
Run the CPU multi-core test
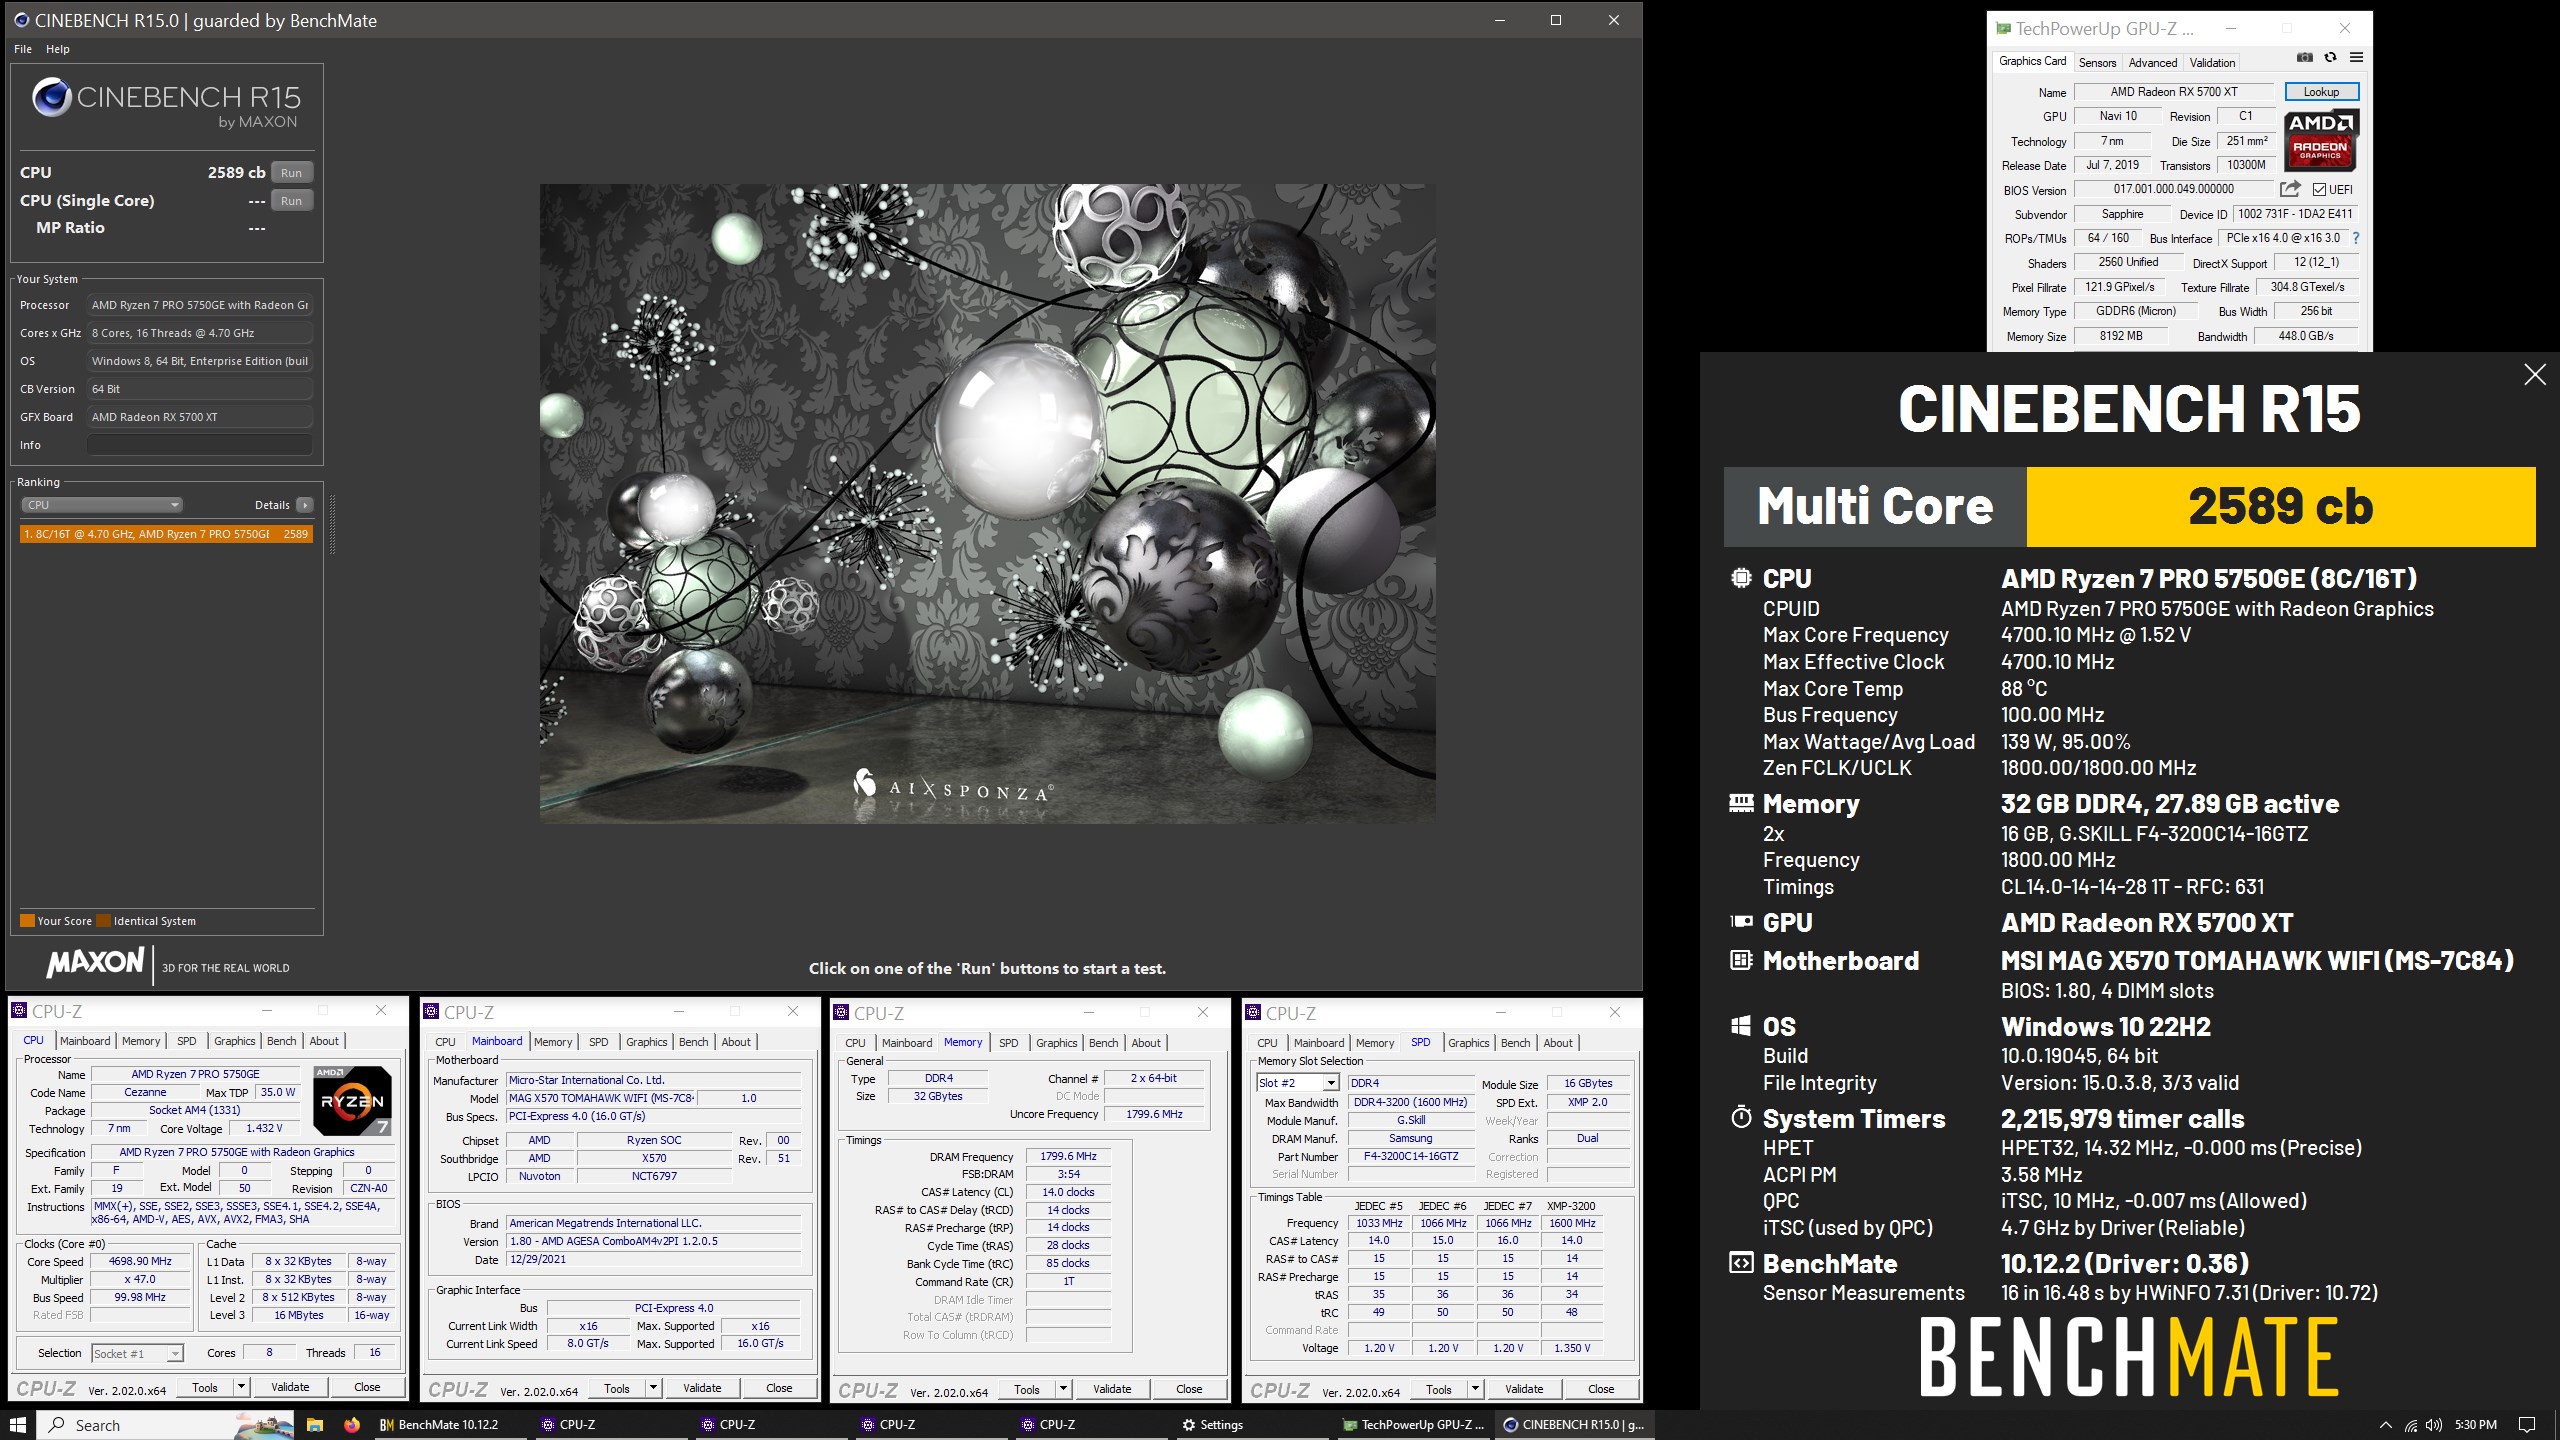(291, 172)
